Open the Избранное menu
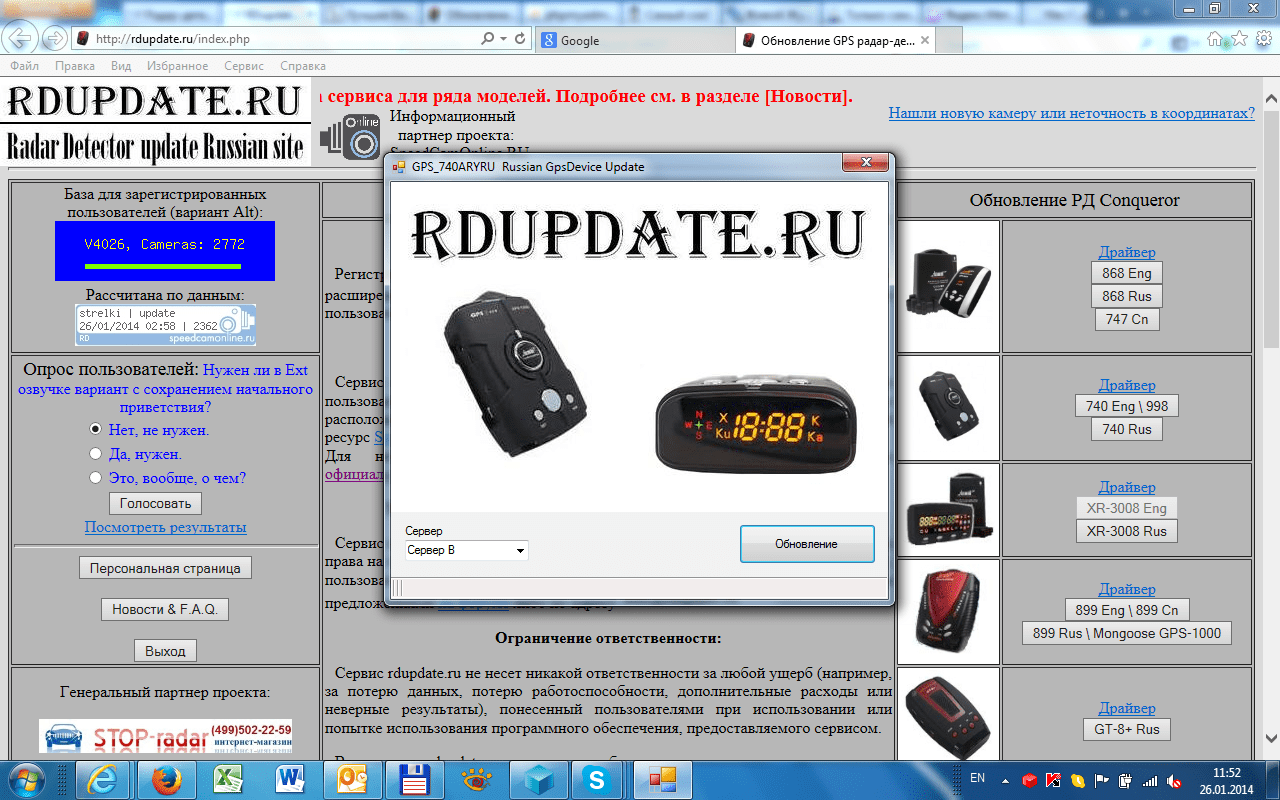The width and height of the screenshot is (1280, 800). click(177, 66)
